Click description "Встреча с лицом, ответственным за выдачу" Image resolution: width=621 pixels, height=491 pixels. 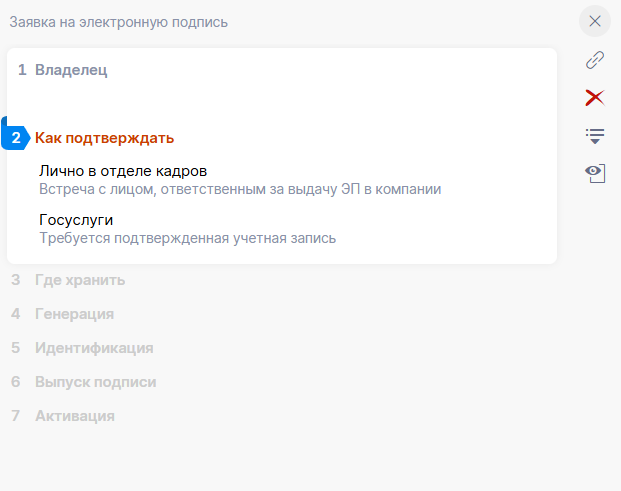(240, 189)
